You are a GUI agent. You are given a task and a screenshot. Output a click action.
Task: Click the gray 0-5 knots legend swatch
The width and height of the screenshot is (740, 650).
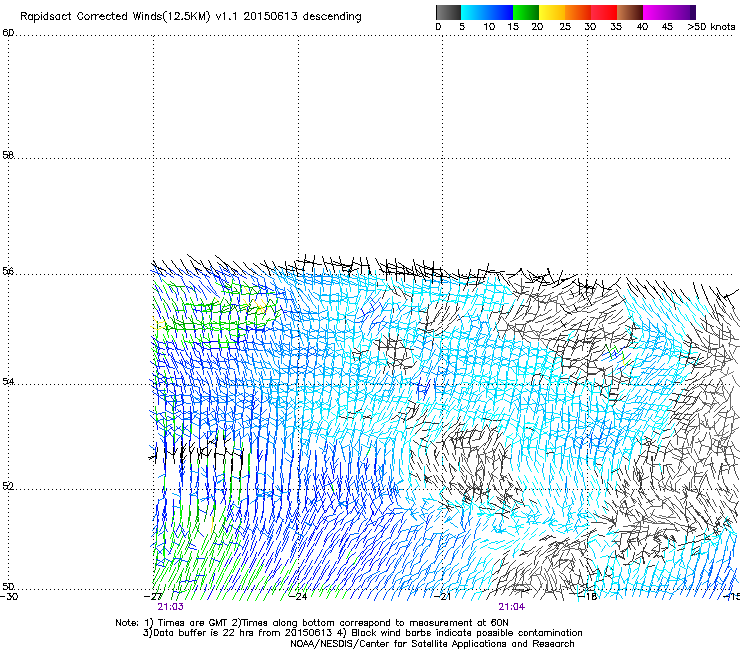tap(448, 12)
